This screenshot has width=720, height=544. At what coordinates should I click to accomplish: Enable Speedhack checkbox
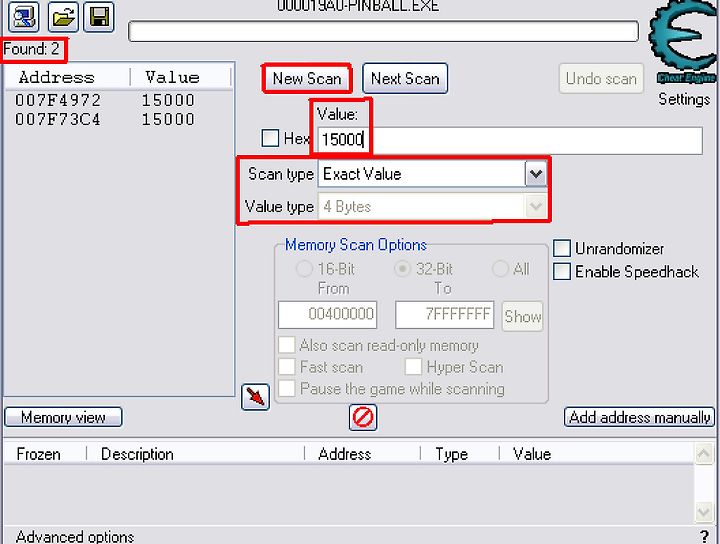(x=562, y=271)
